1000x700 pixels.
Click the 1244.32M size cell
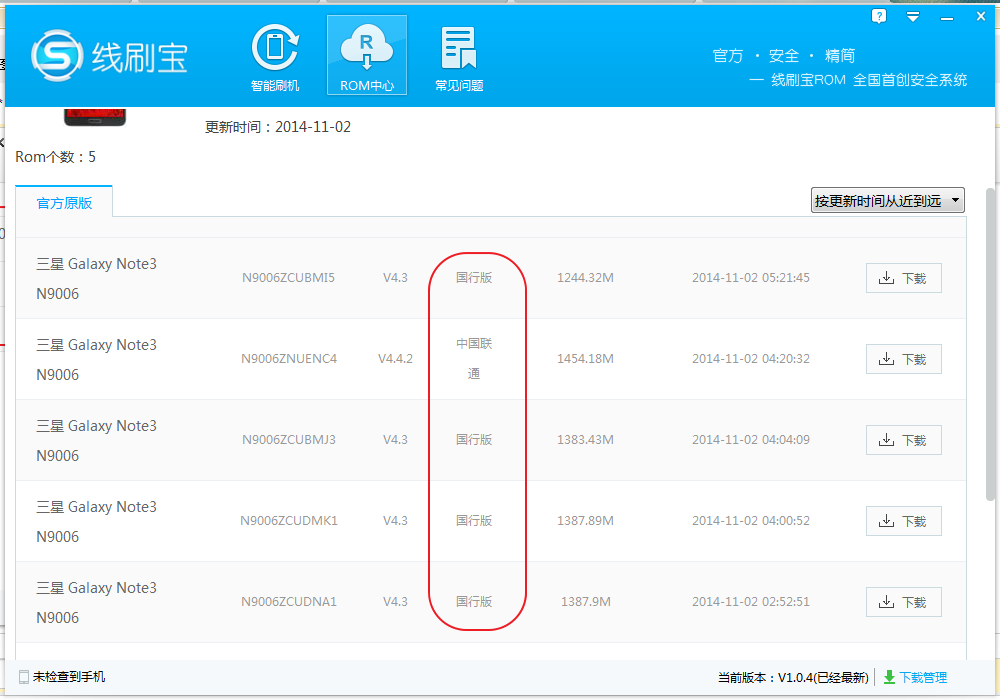(585, 278)
